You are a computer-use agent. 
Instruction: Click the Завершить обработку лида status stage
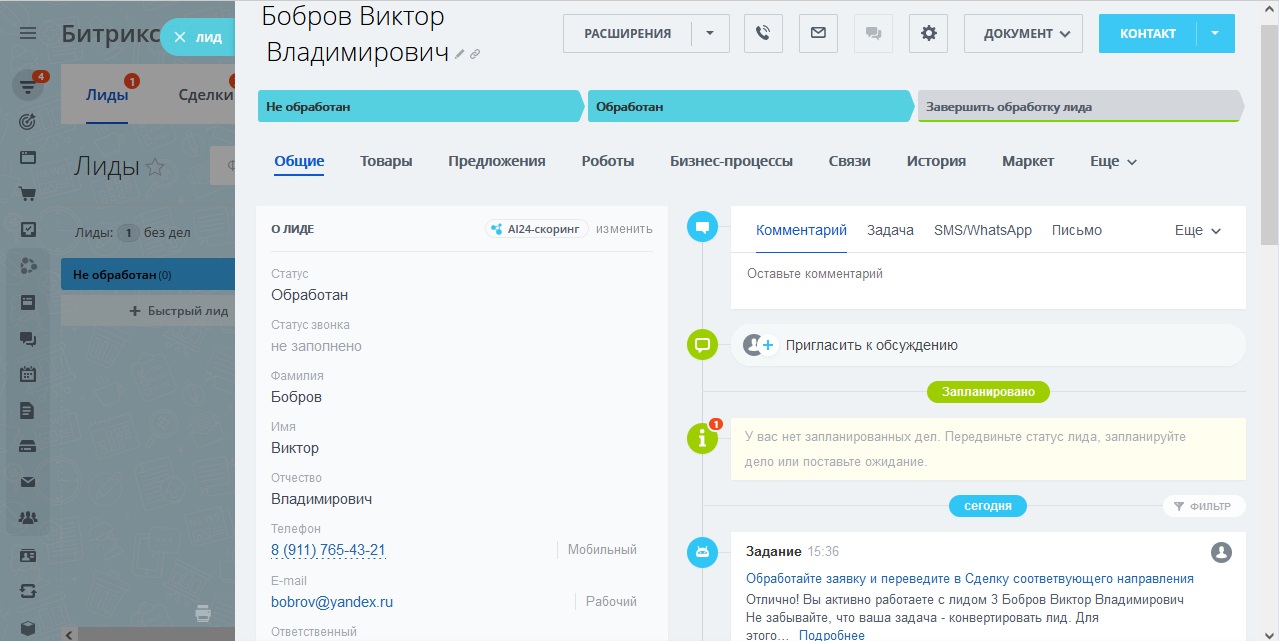(x=1080, y=105)
